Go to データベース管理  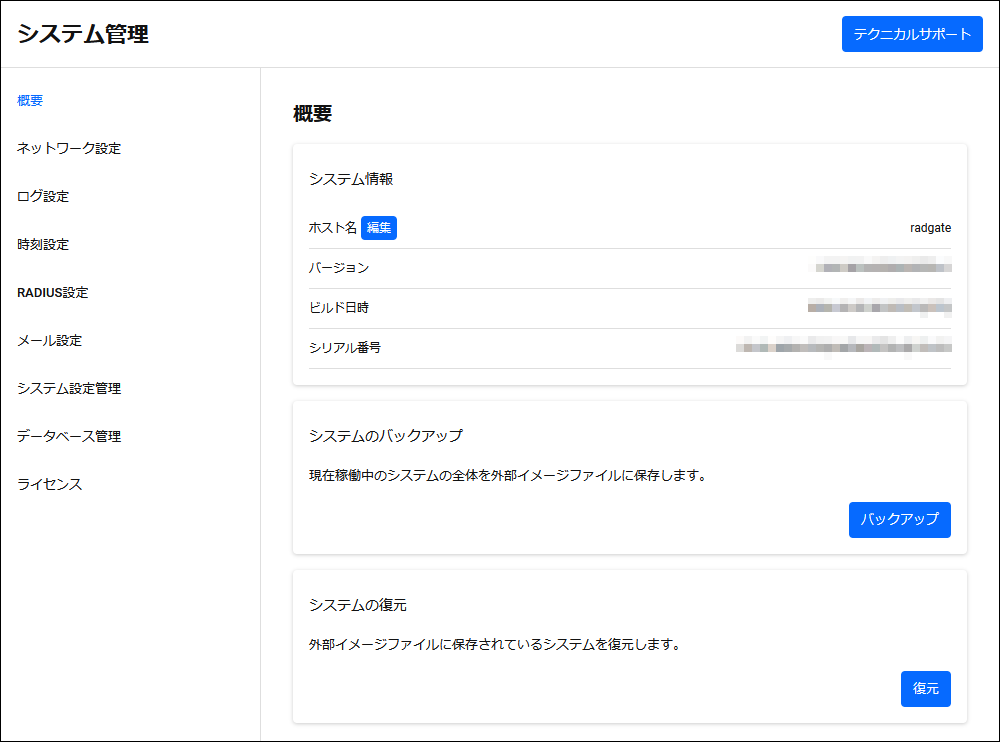[x=69, y=436]
